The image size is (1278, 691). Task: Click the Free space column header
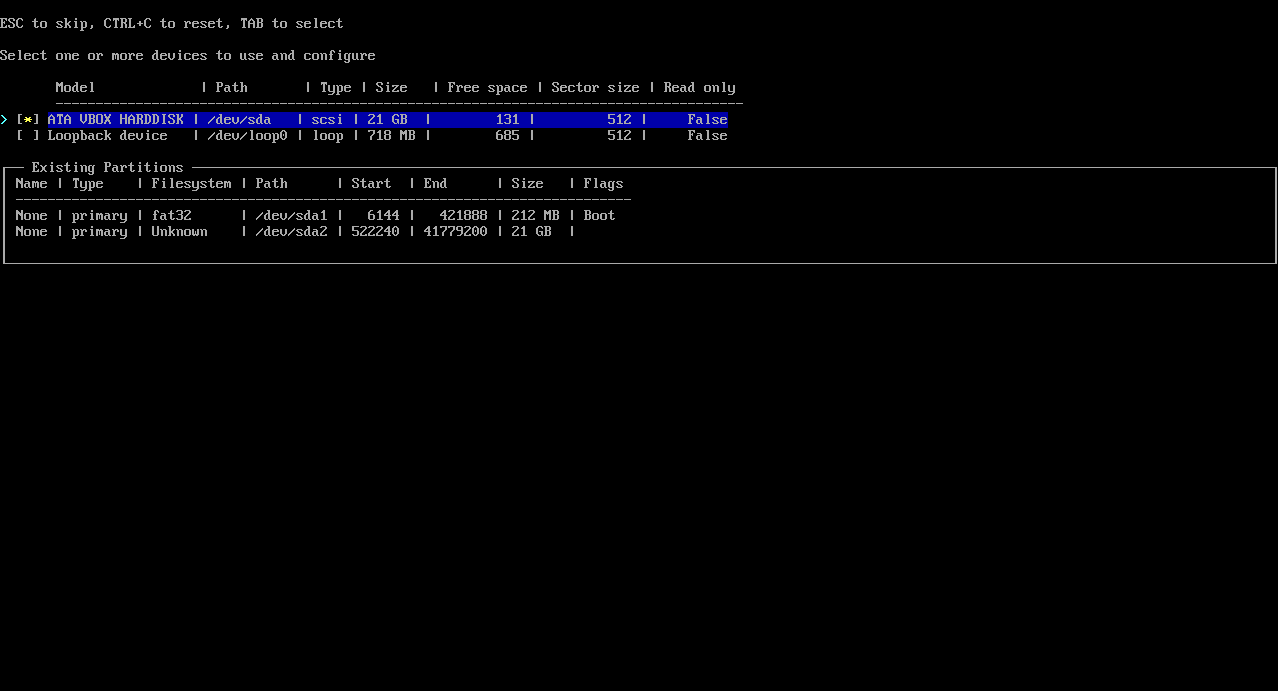487,87
